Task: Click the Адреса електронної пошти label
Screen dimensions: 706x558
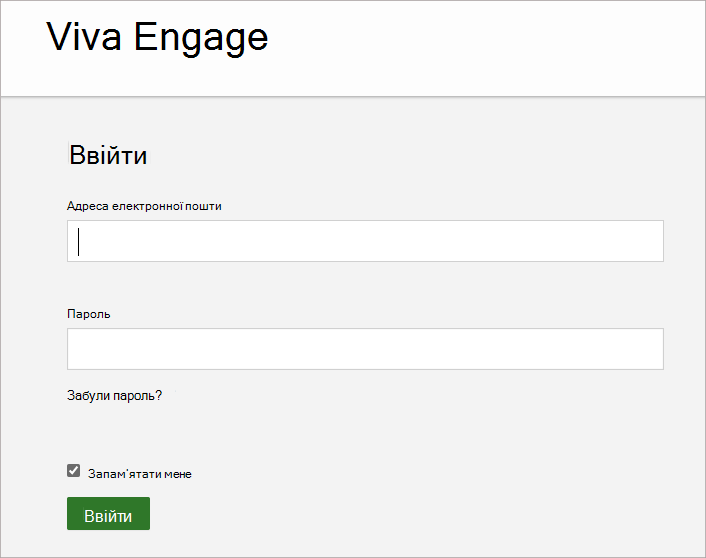Action: 144,206
